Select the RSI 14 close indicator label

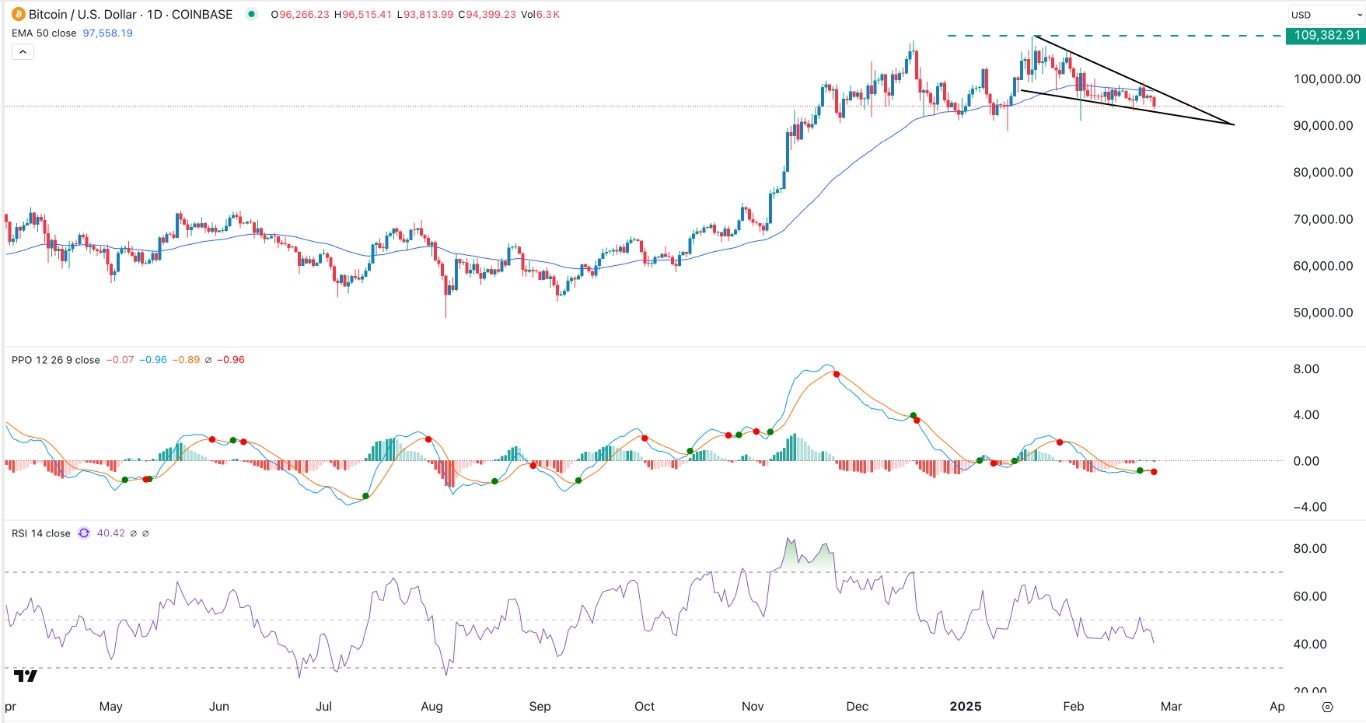point(40,534)
